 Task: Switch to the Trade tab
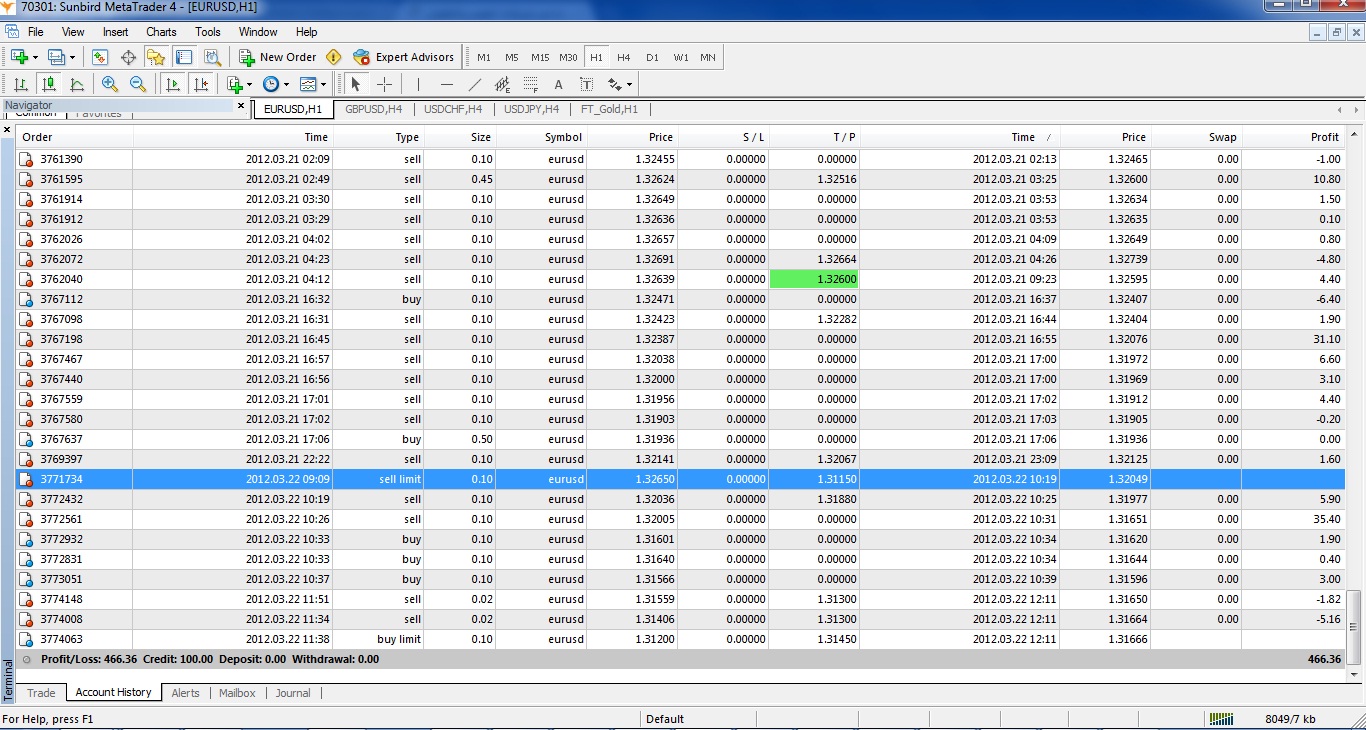(x=41, y=692)
